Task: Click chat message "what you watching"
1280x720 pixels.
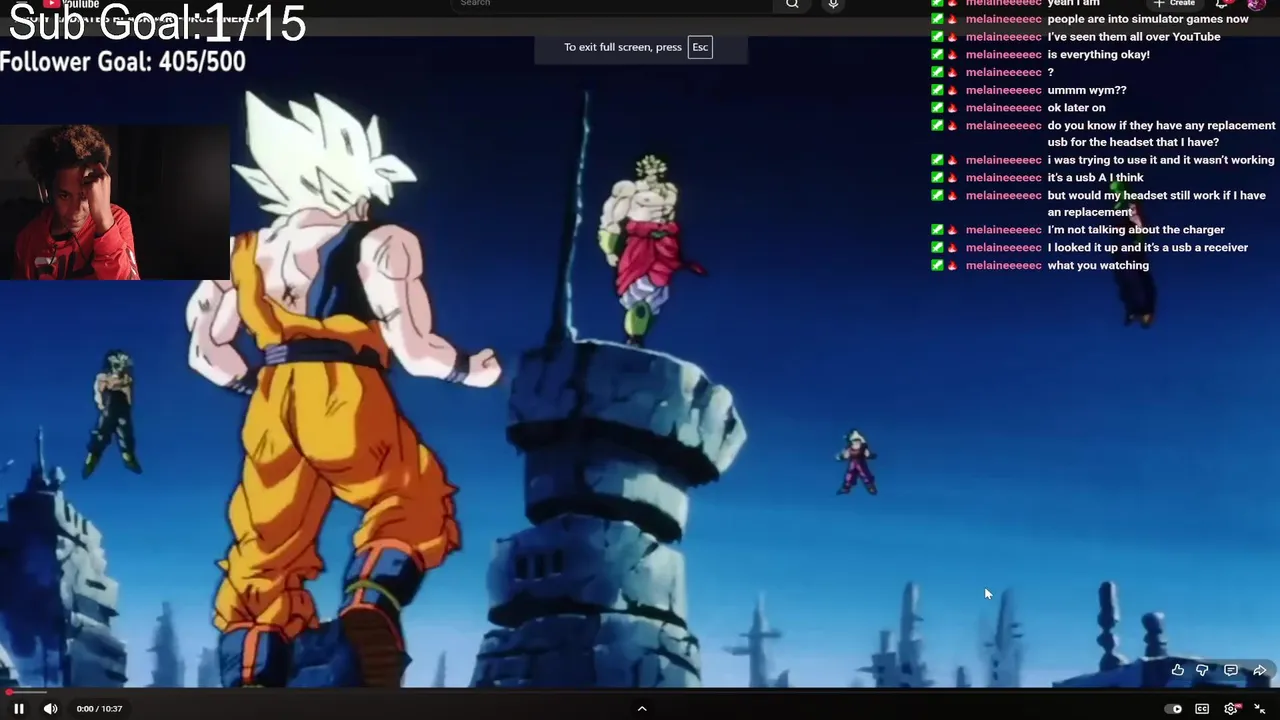Action: [x=1098, y=265]
